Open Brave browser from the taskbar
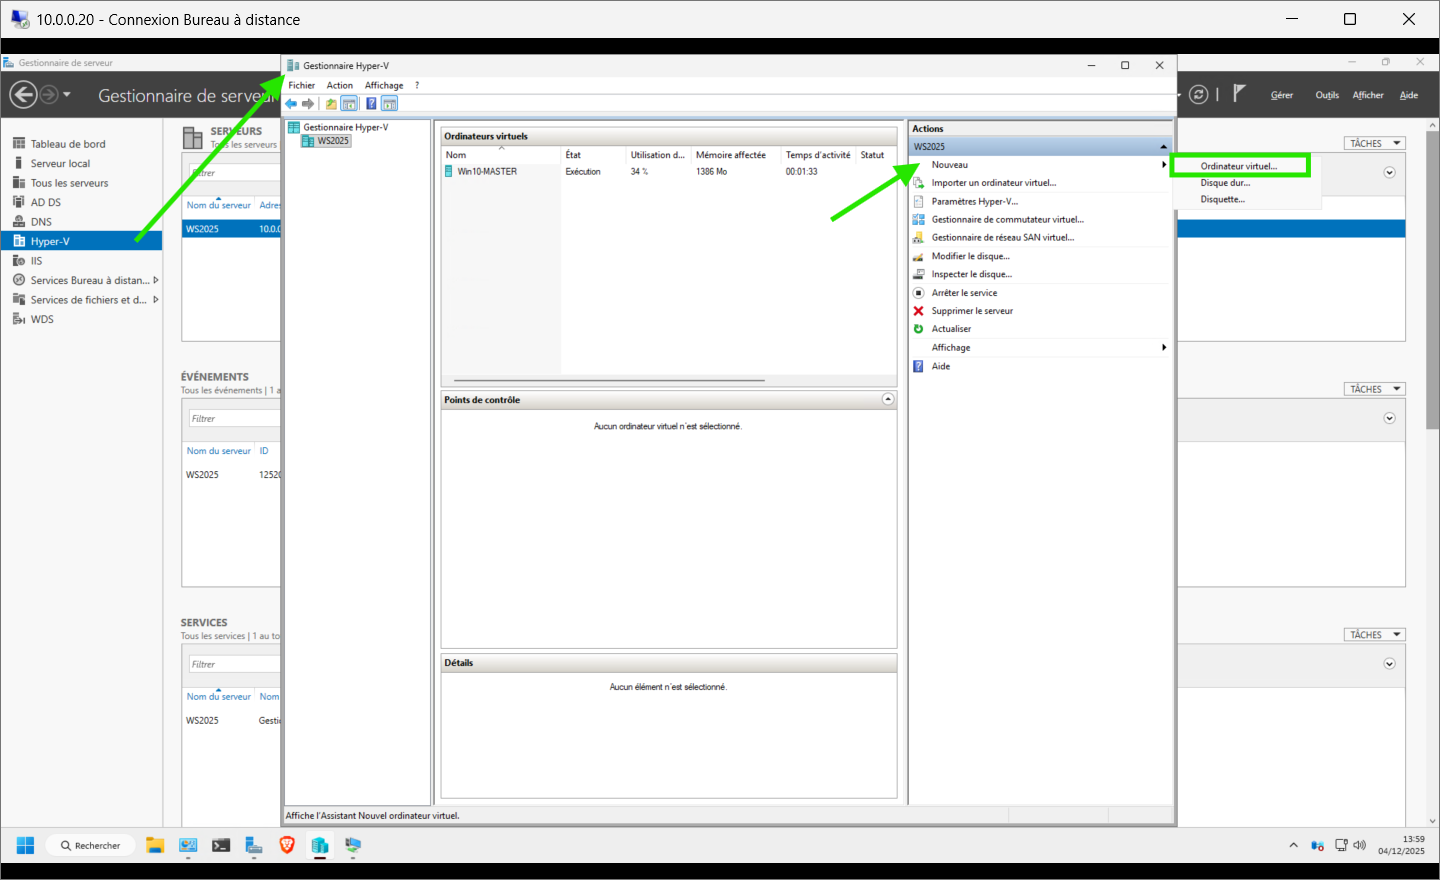Viewport: 1440px width, 880px height. pyautogui.click(x=287, y=845)
